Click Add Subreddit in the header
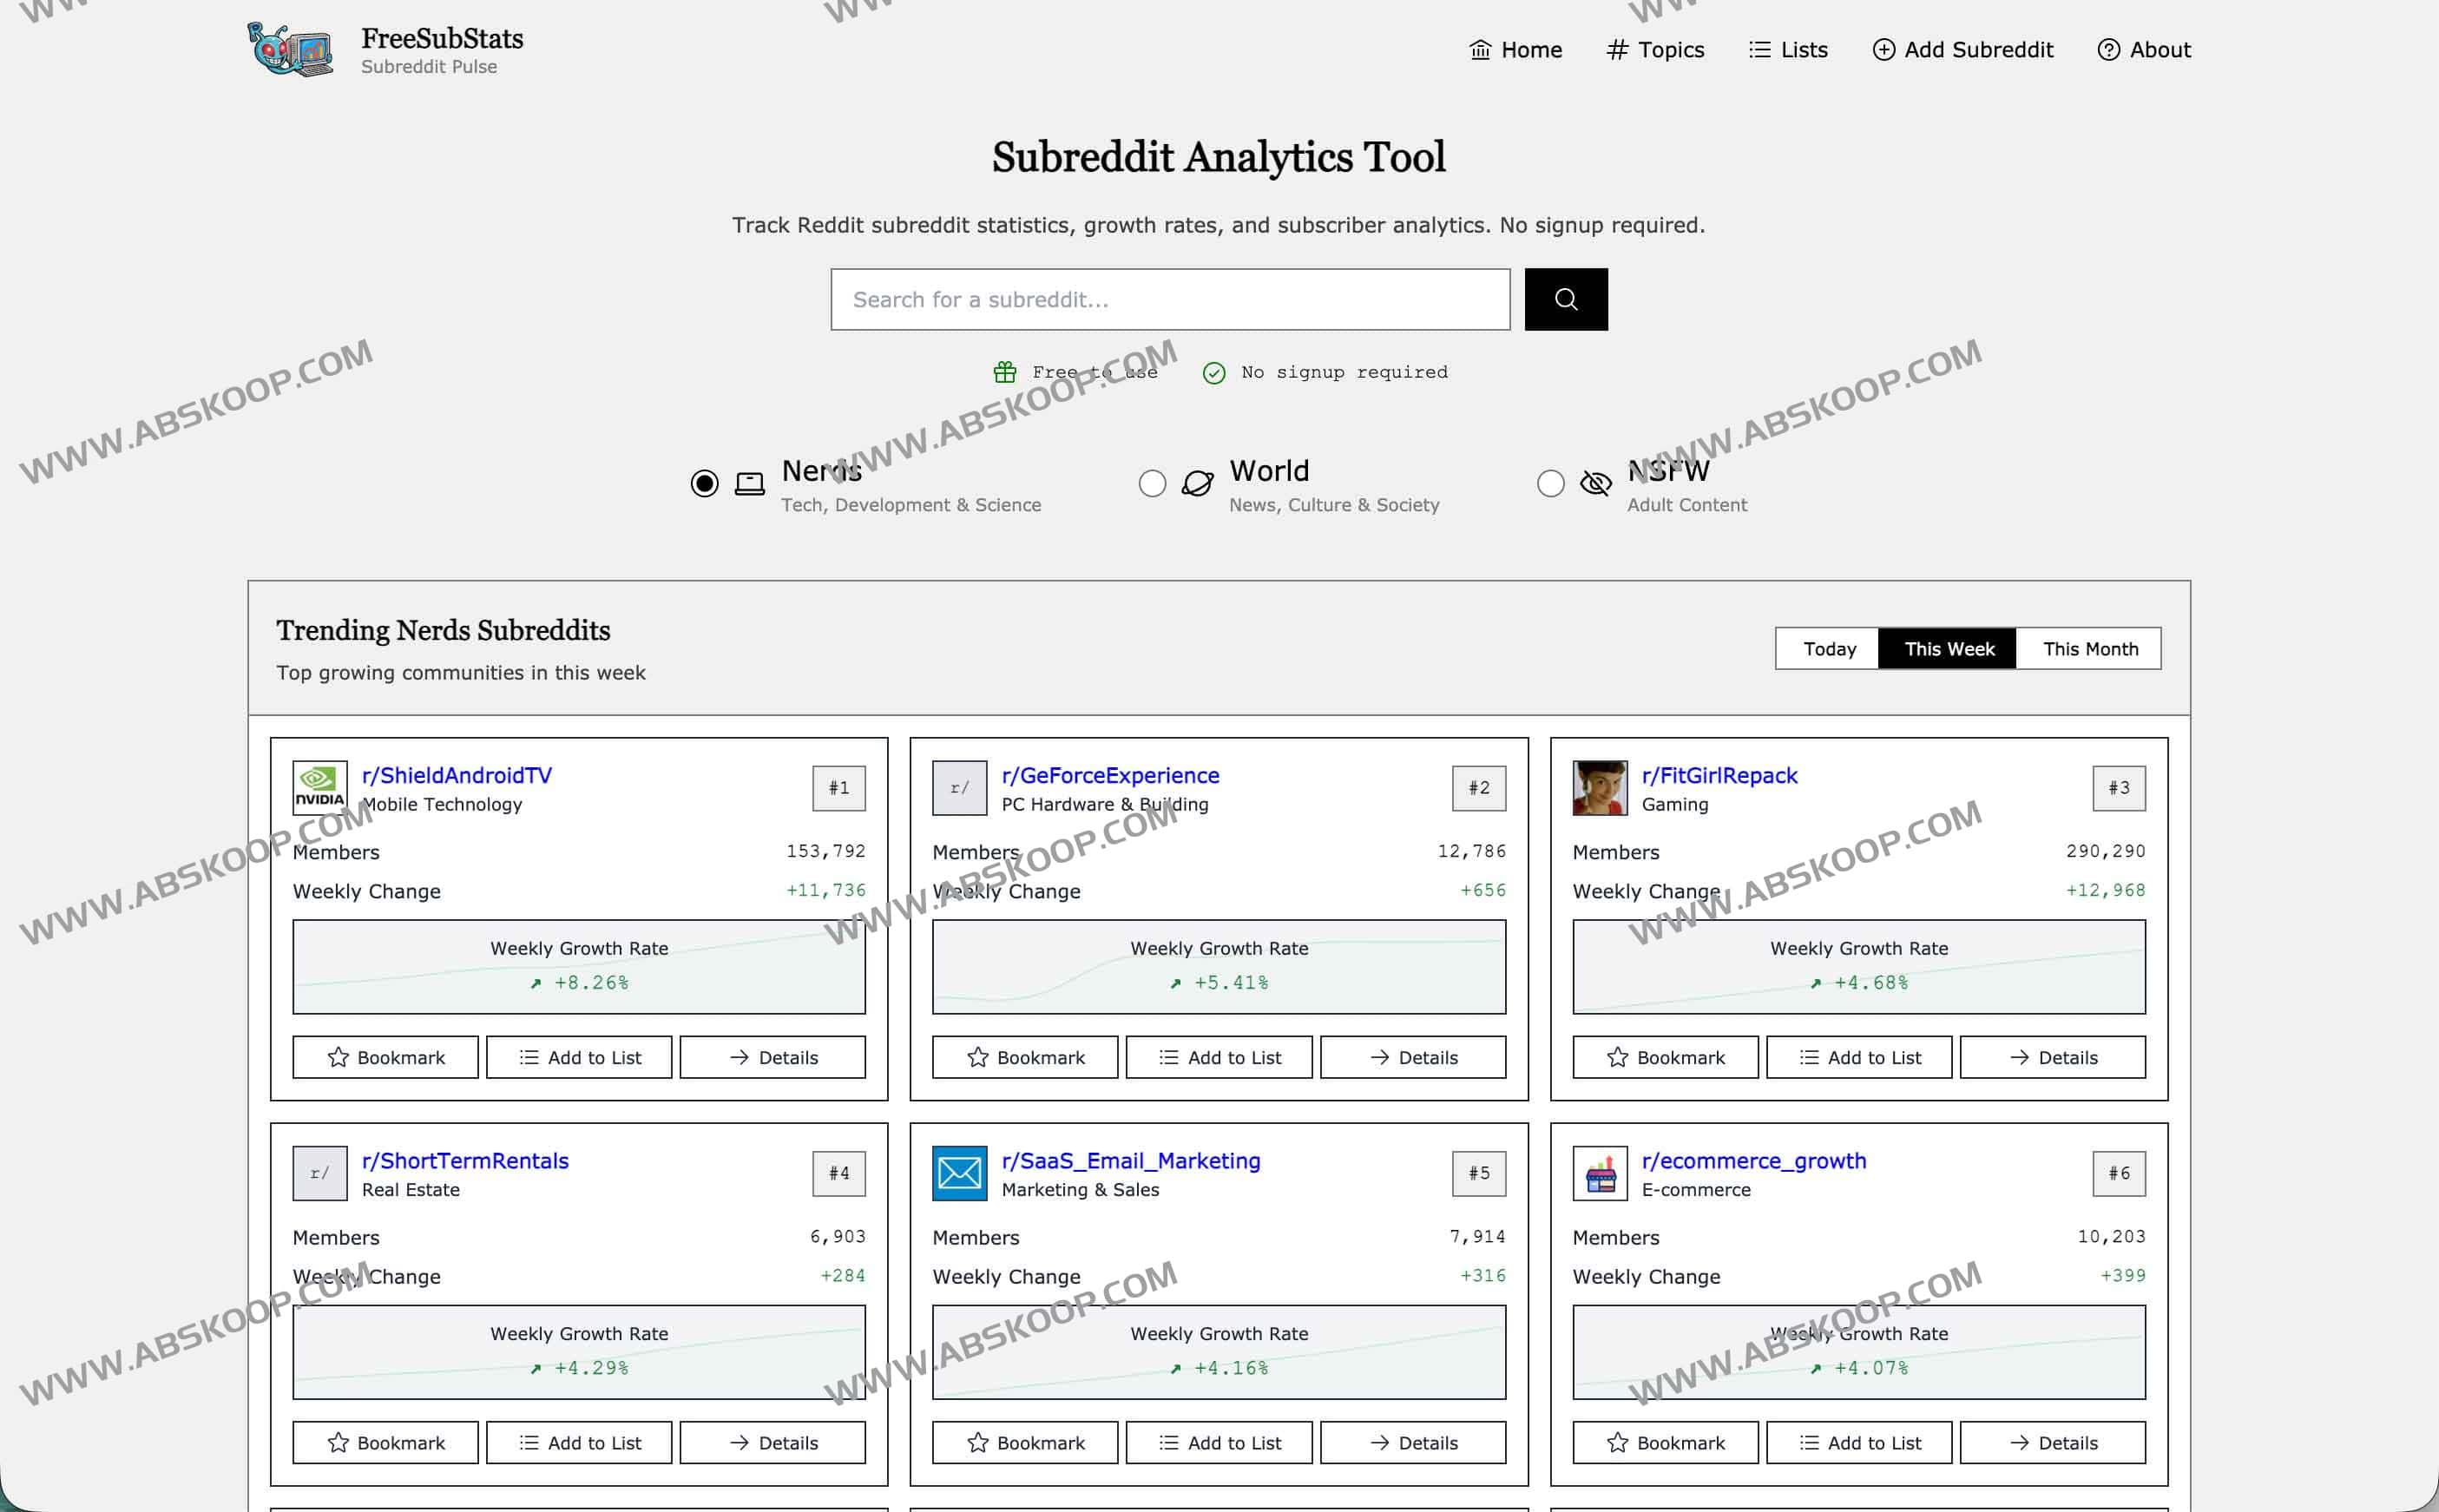The image size is (2439, 1512). tap(1962, 50)
